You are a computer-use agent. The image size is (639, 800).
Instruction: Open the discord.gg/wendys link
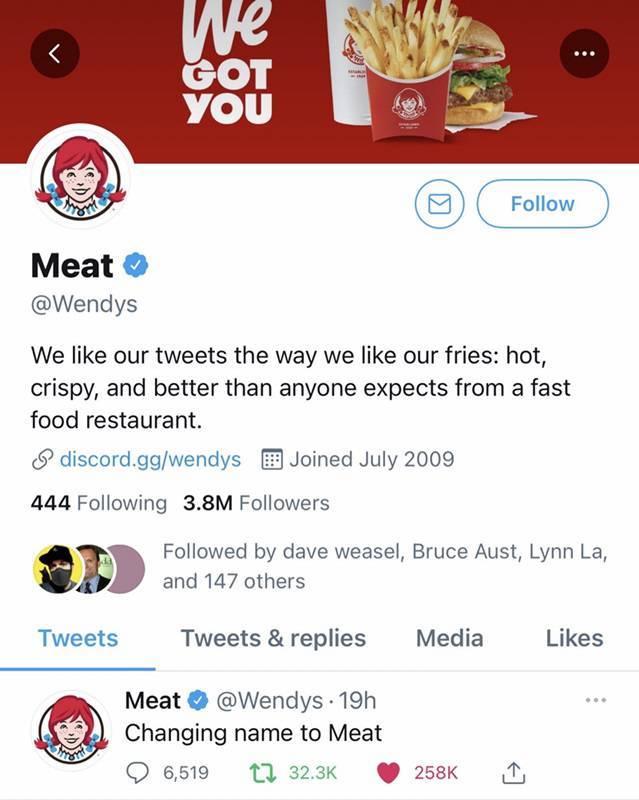(x=150, y=459)
